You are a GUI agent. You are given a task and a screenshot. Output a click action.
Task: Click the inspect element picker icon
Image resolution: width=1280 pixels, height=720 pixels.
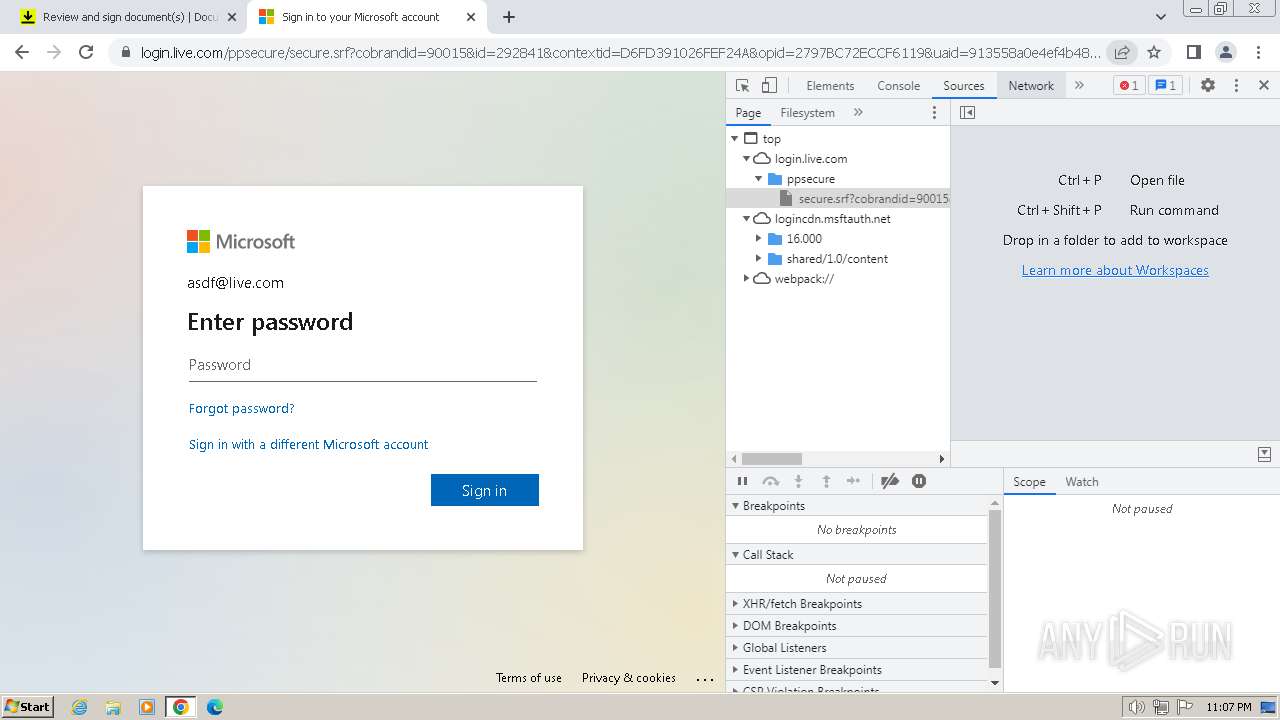[x=742, y=86]
